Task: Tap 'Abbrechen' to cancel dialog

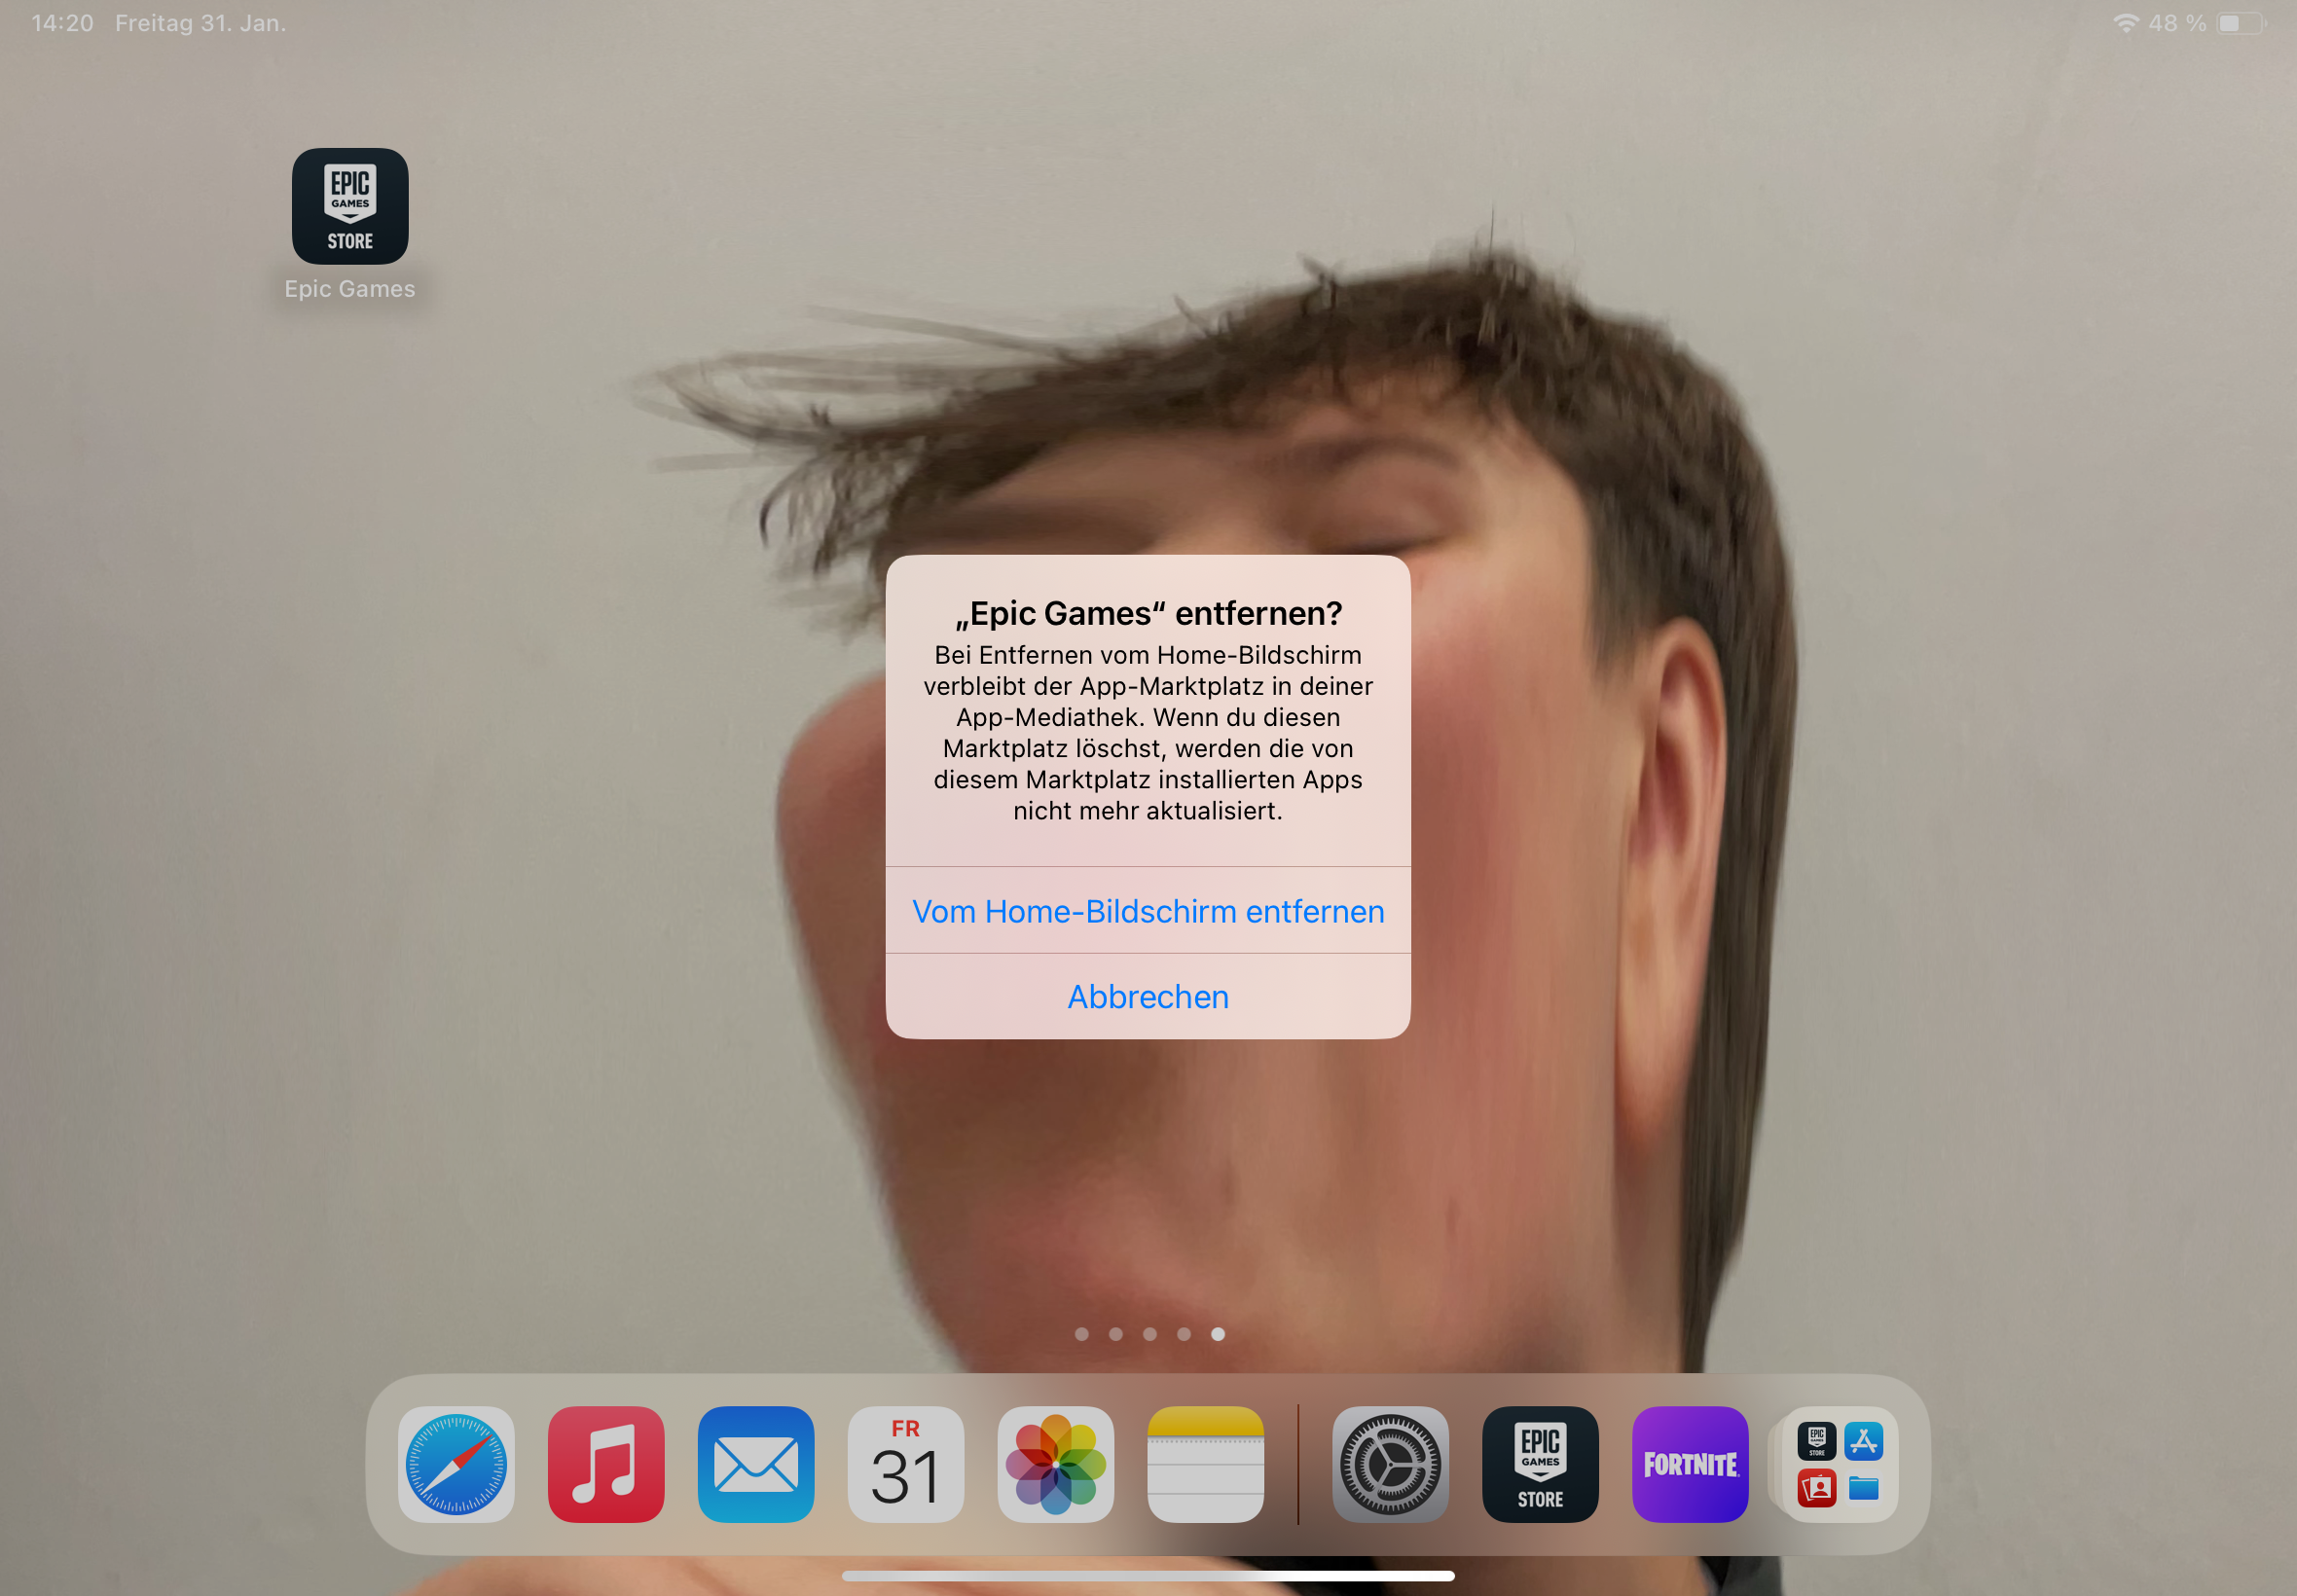Action: (x=1148, y=996)
